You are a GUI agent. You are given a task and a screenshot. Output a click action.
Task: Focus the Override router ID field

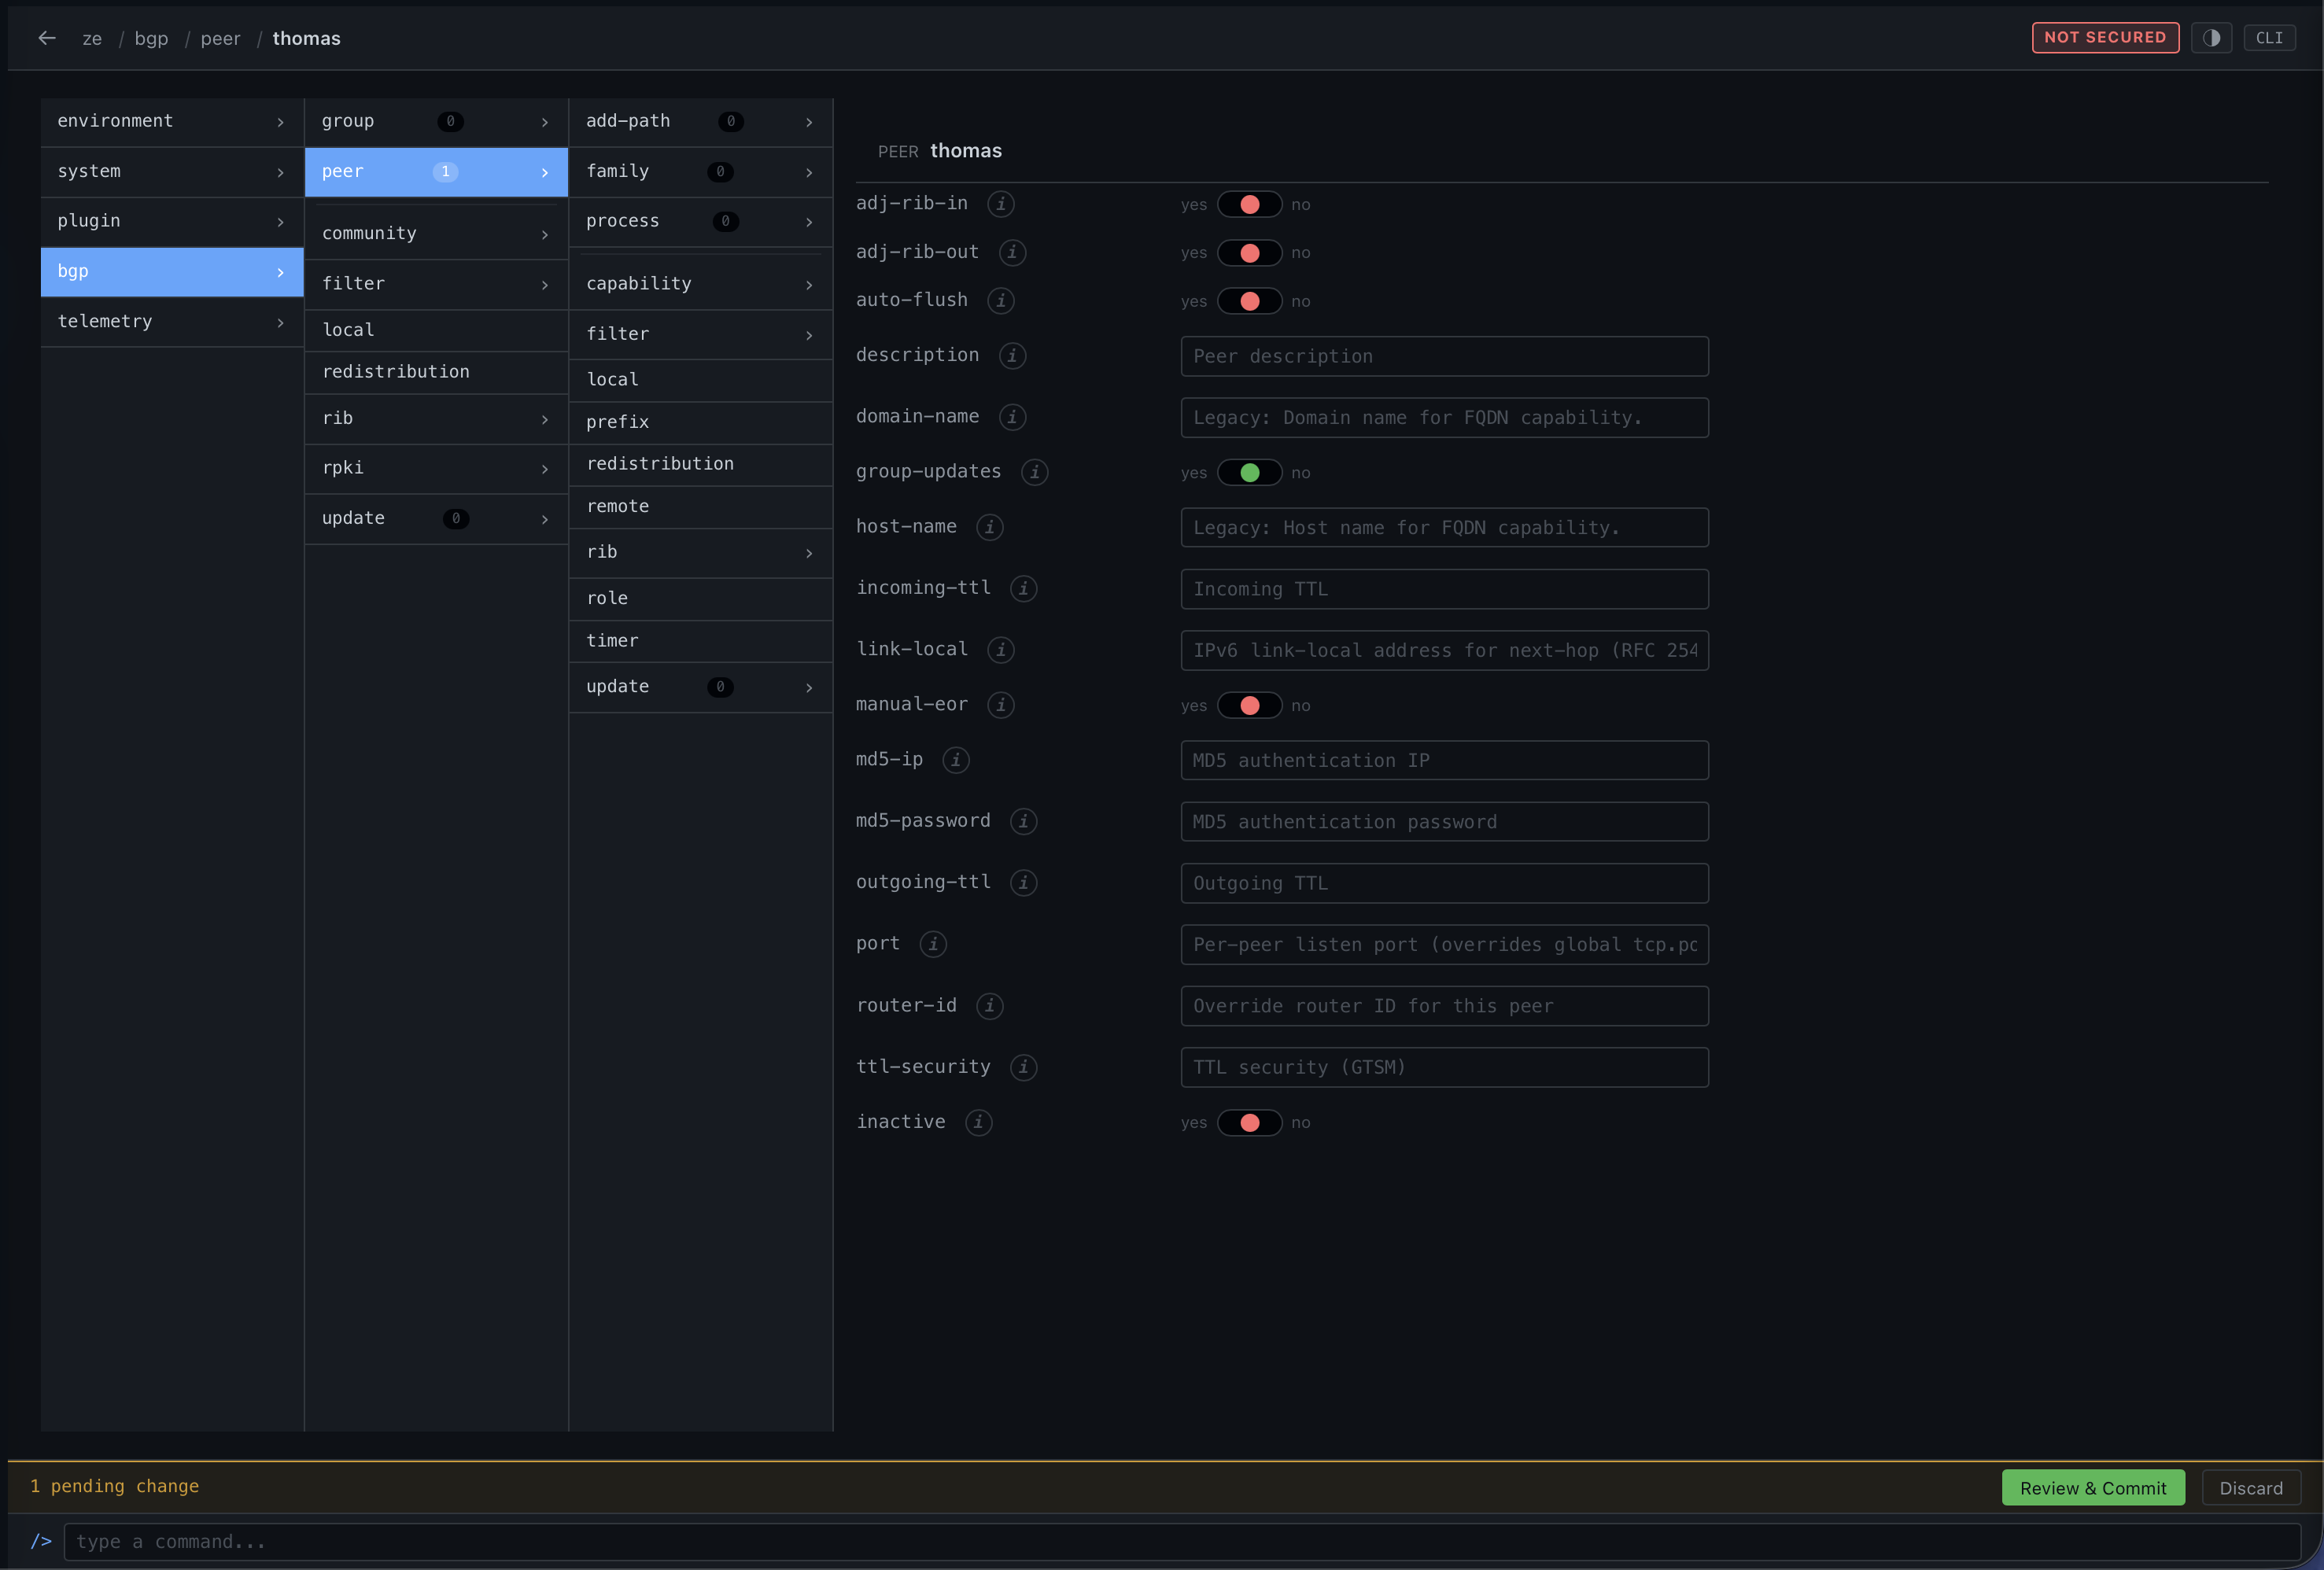click(1444, 1006)
